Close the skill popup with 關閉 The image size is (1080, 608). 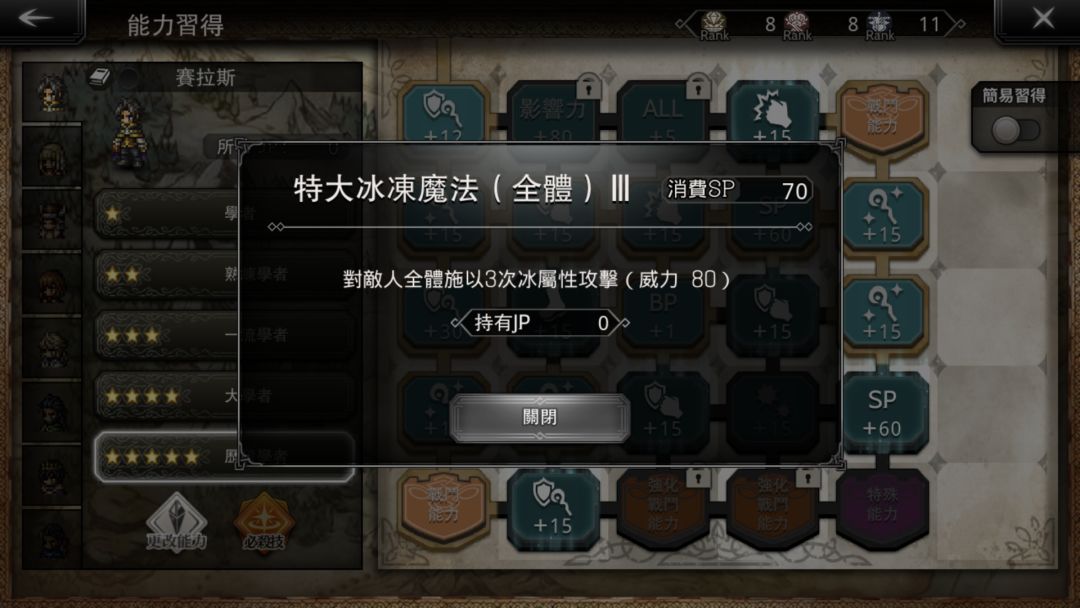(539, 417)
